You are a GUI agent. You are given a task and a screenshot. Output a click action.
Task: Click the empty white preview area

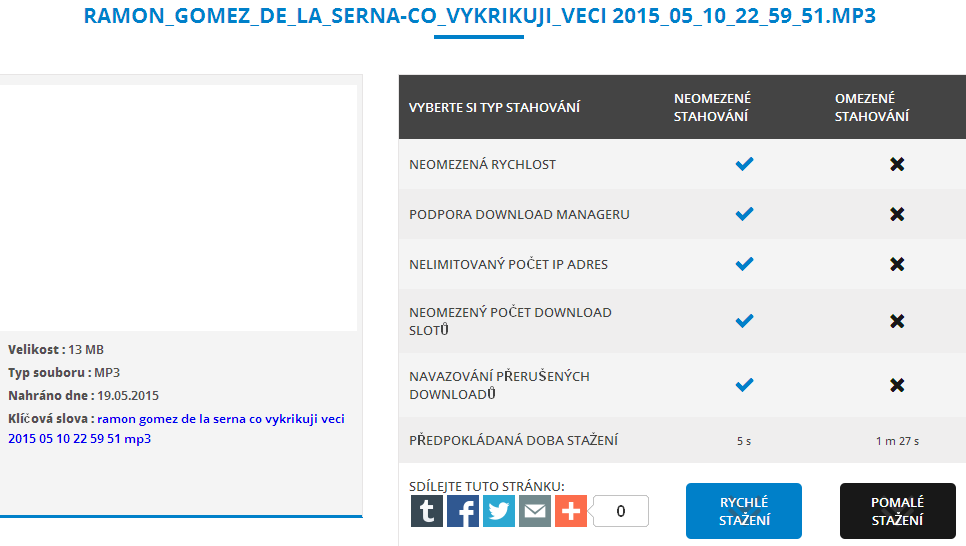point(178,208)
